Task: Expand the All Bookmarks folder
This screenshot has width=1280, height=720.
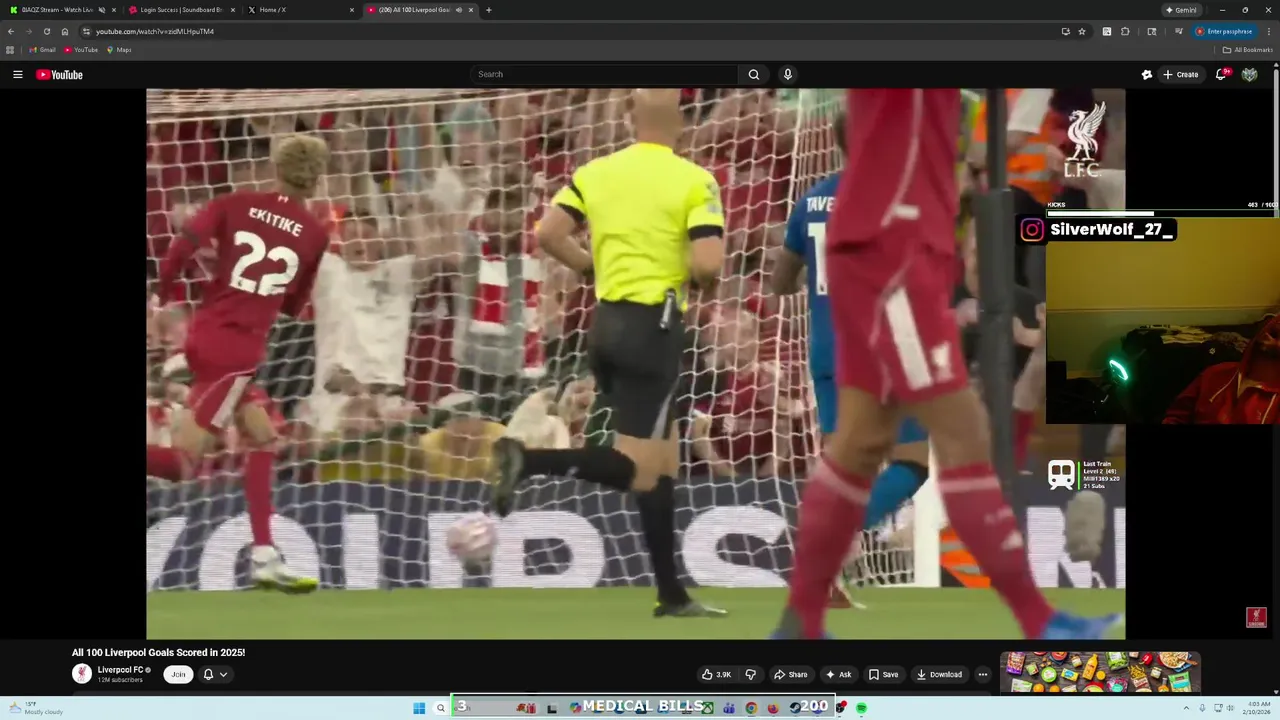Action: click(1247, 50)
